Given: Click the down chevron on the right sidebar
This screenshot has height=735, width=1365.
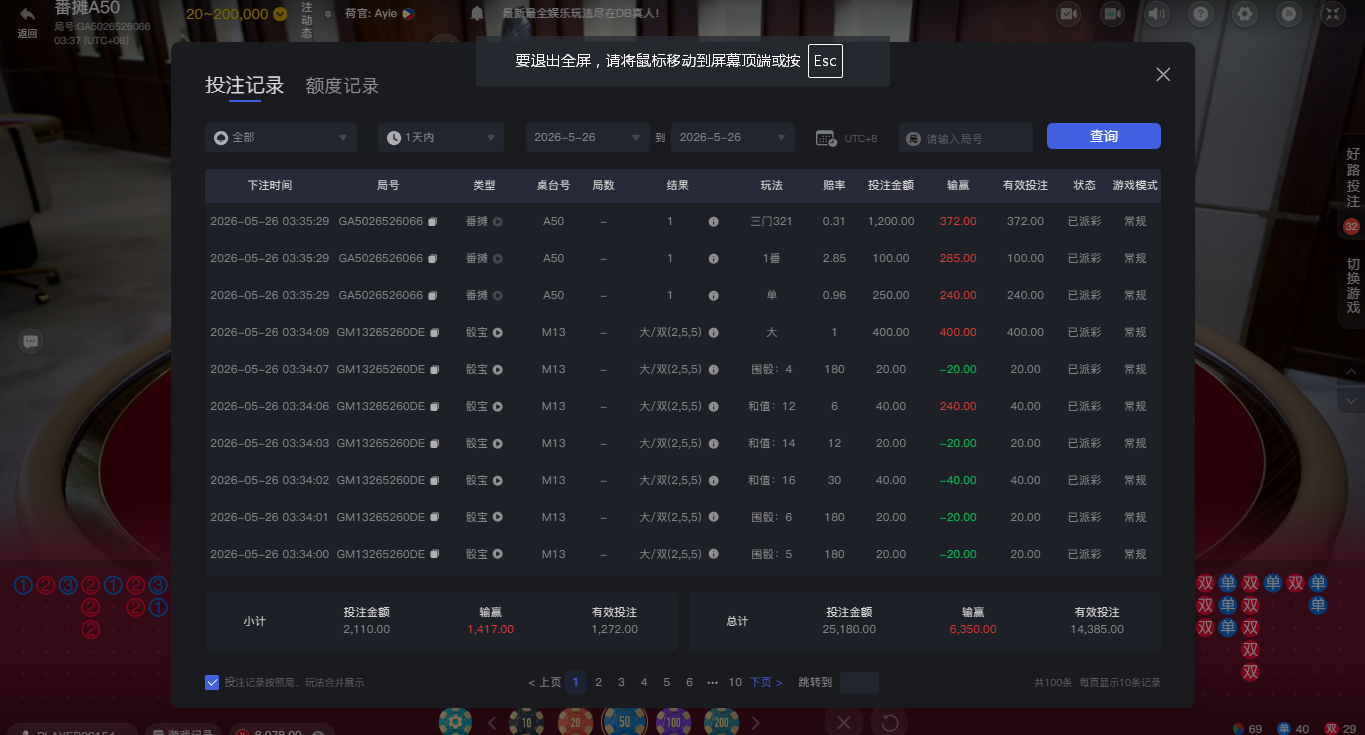Looking at the screenshot, I should point(1351,400).
